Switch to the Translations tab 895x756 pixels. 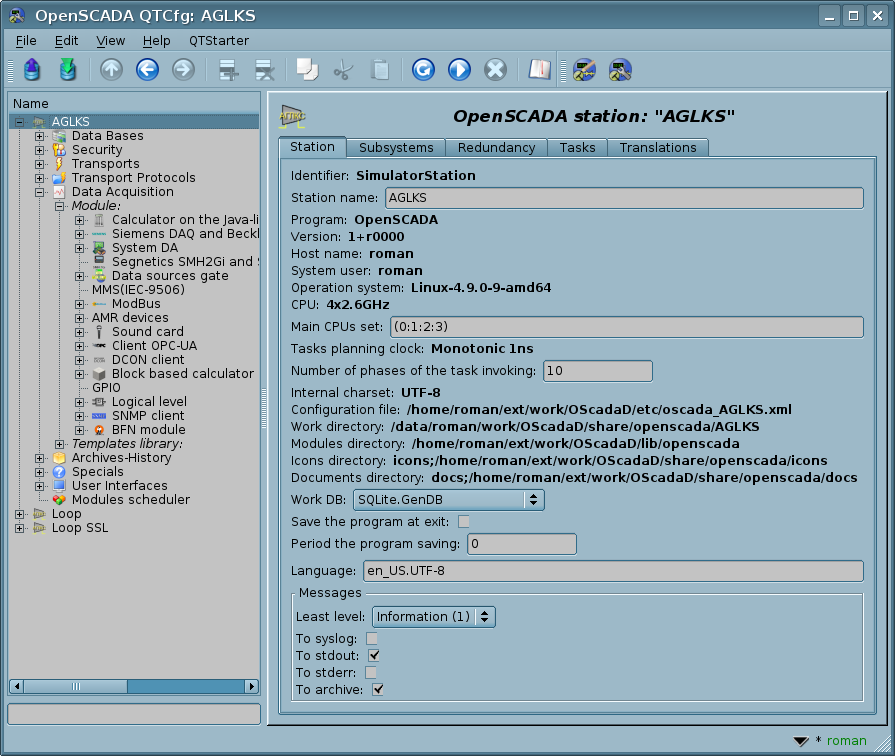point(658,147)
